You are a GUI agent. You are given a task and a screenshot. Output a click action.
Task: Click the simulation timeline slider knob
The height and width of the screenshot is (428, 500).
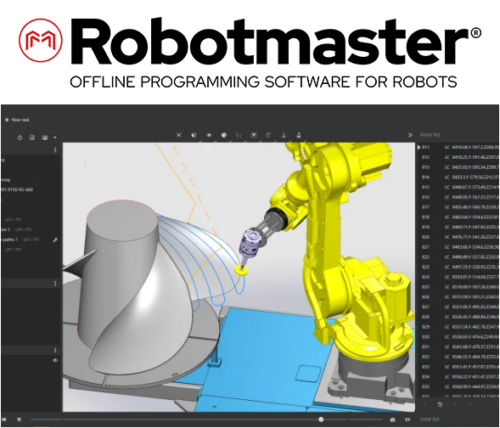click(321, 419)
